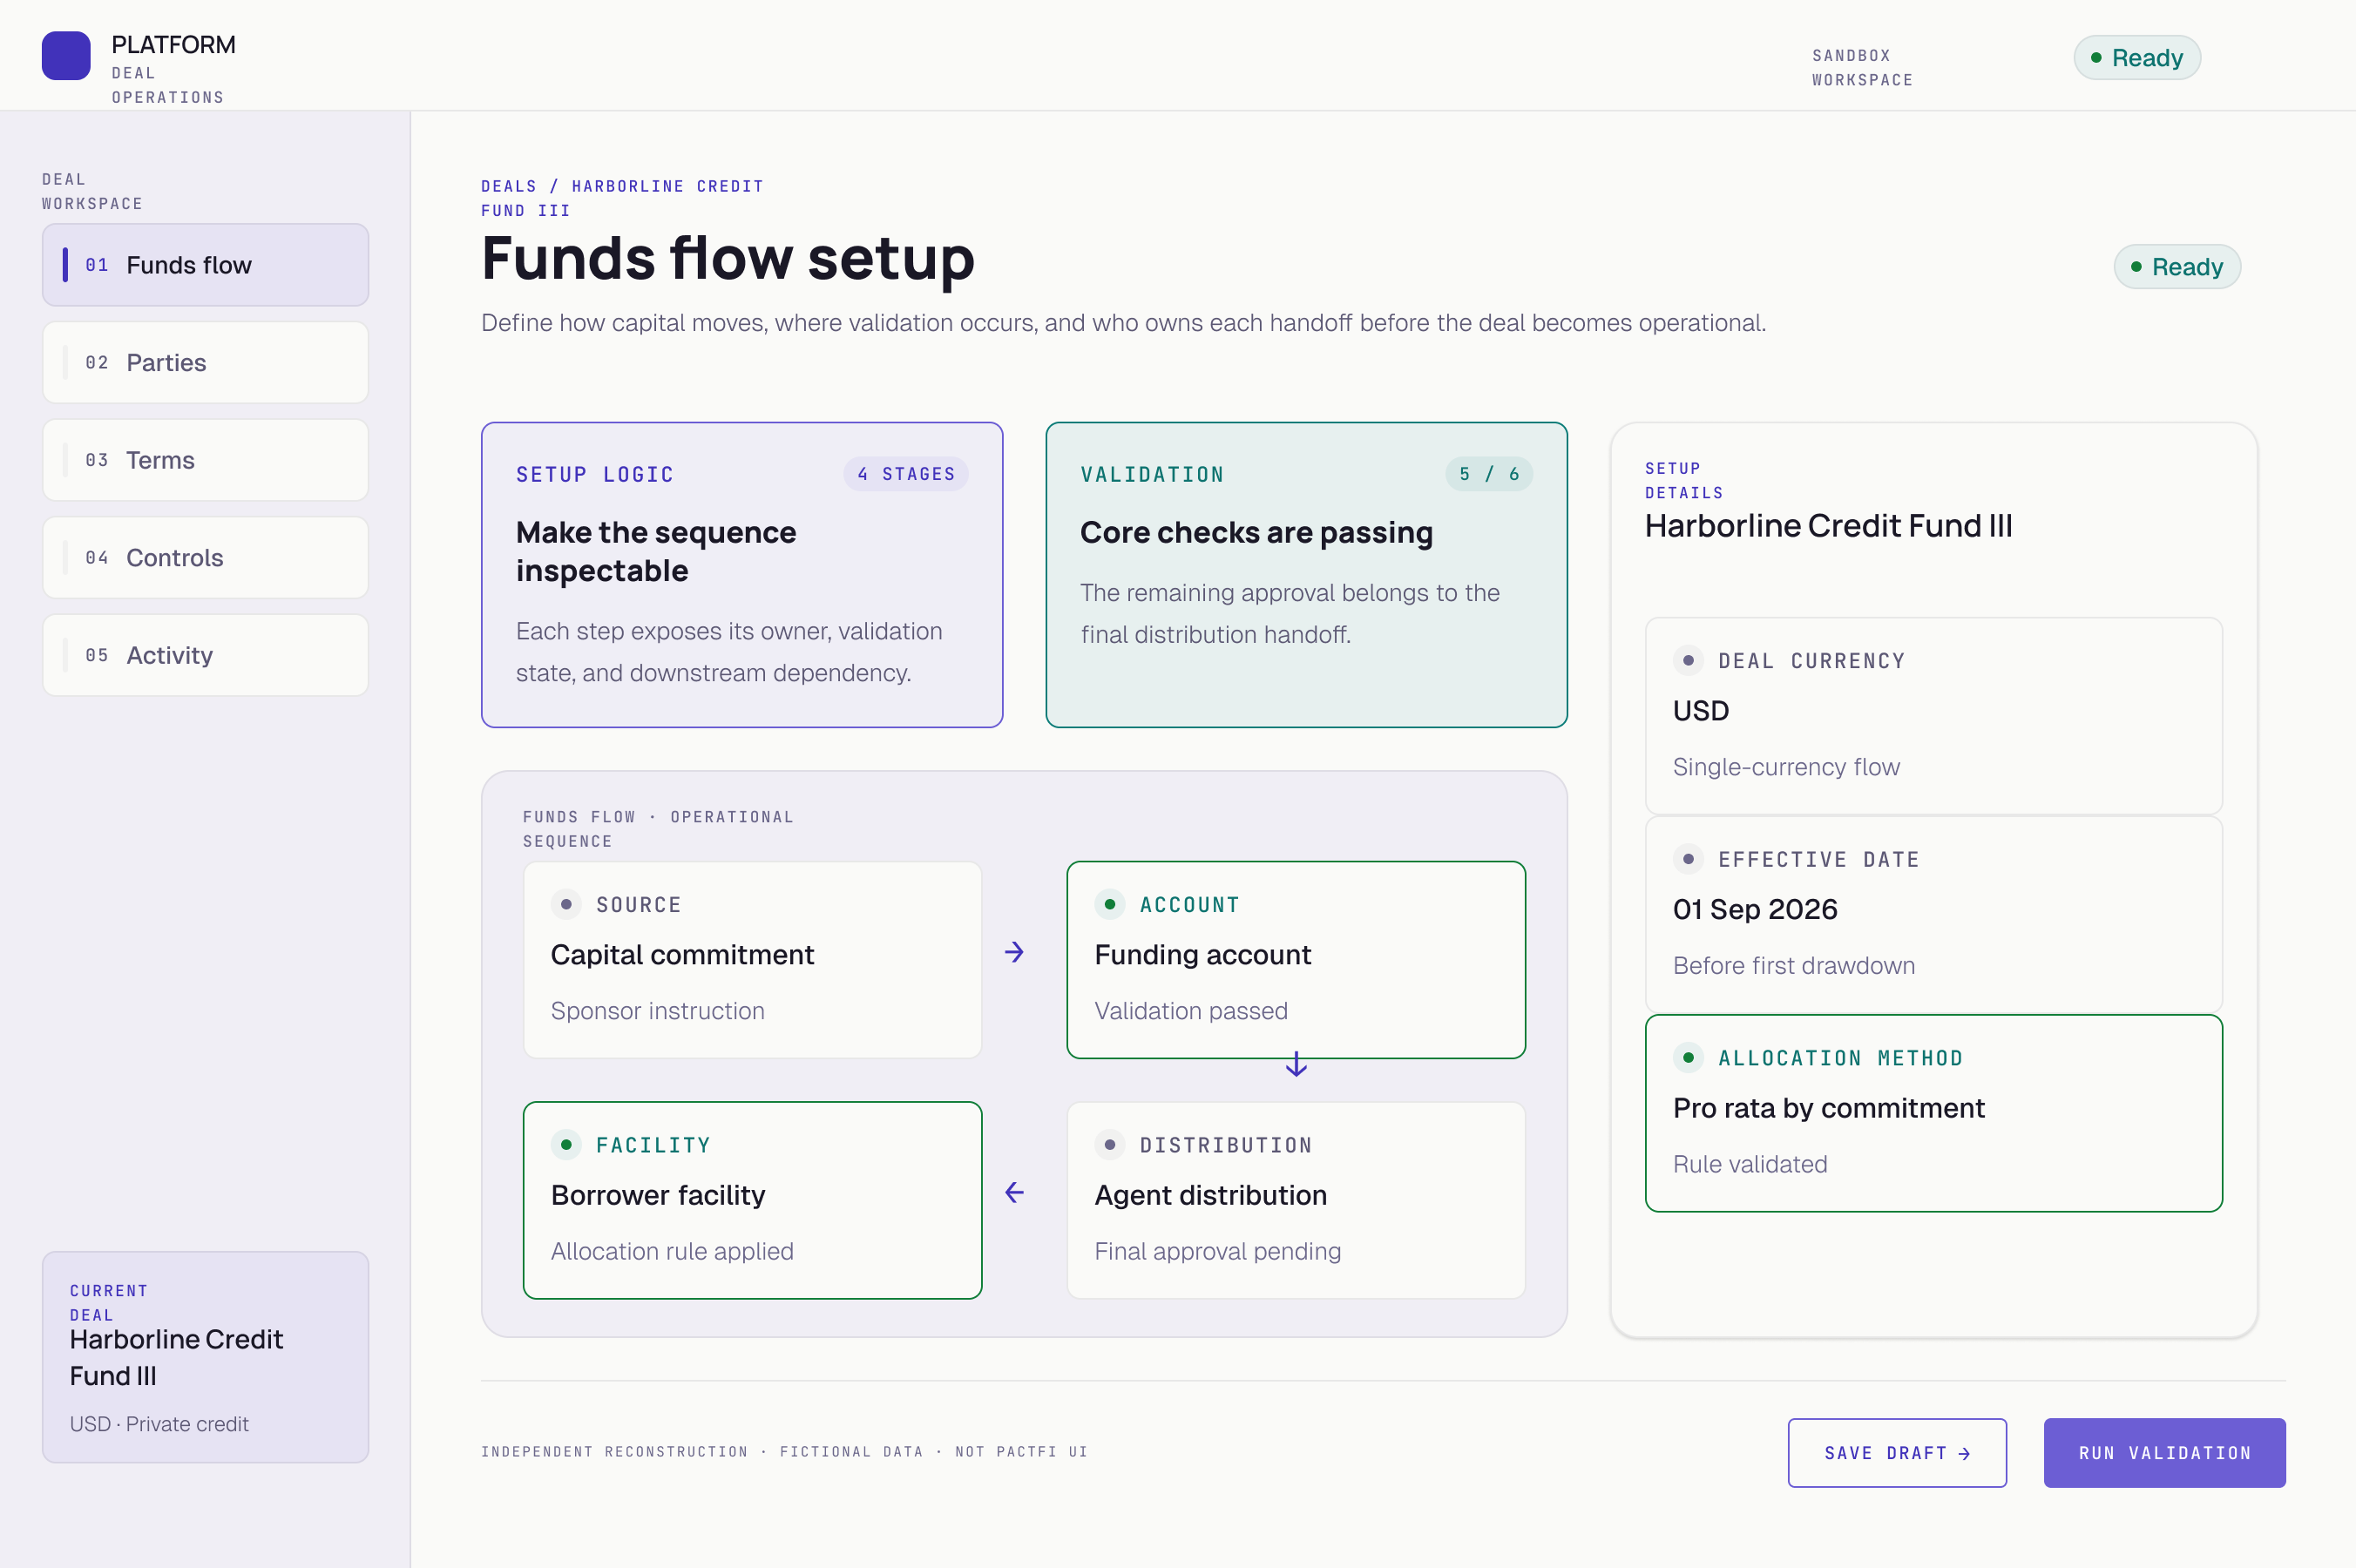Click the Allocation Method green dot
This screenshot has height=1568, width=2356.
click(1688, 1057)
